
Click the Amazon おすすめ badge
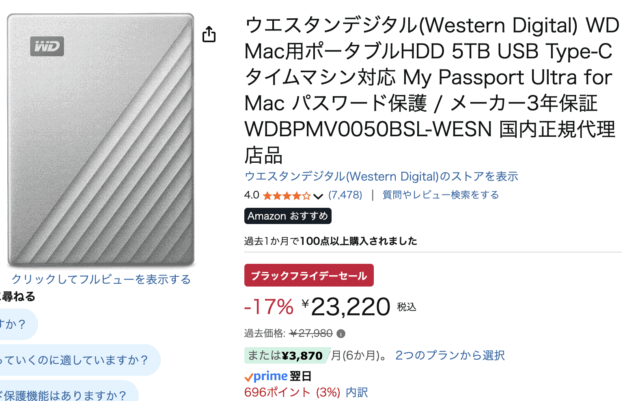click(x=287, y=216)
